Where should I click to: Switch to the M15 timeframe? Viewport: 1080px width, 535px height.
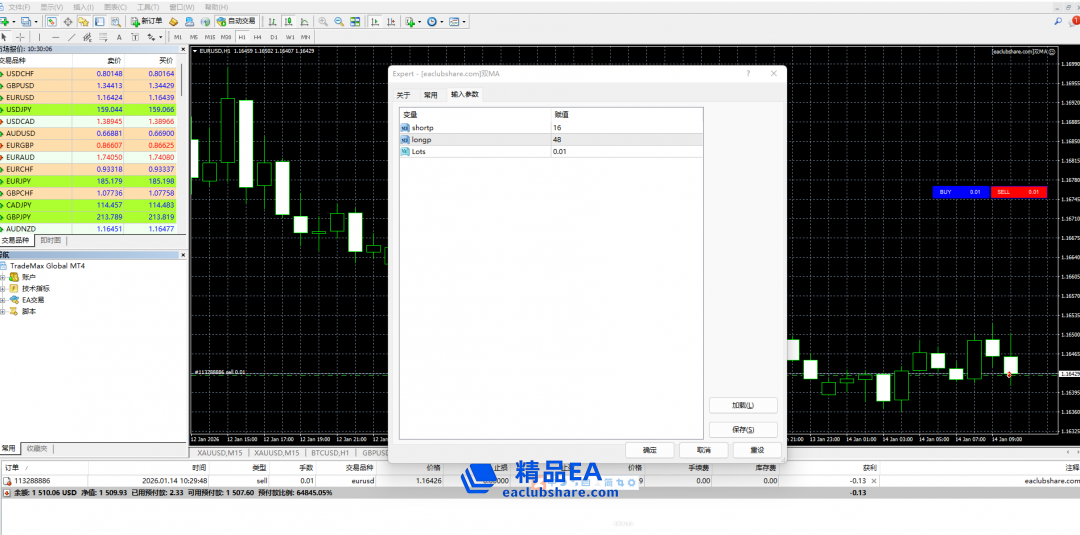coord(210,37)
